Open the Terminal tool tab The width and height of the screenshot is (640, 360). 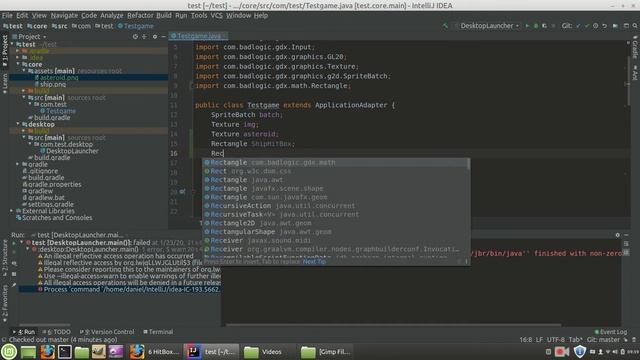pos(158,332)
